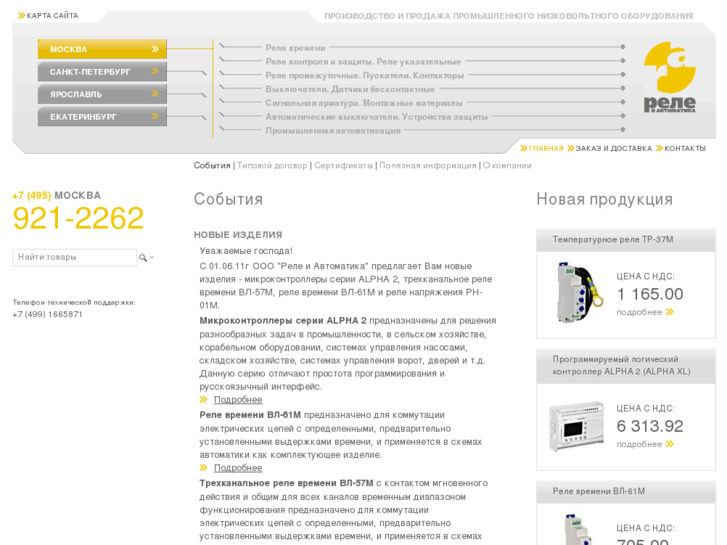The height and width of the screenshot is (545, 727).
Task: Click the arrow icon on Ярославль button
Action: [x=155, y=94]
